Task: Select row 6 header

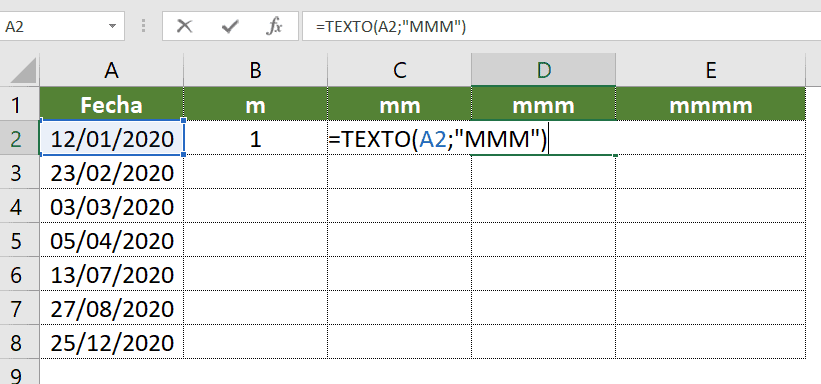Action: 19,275
